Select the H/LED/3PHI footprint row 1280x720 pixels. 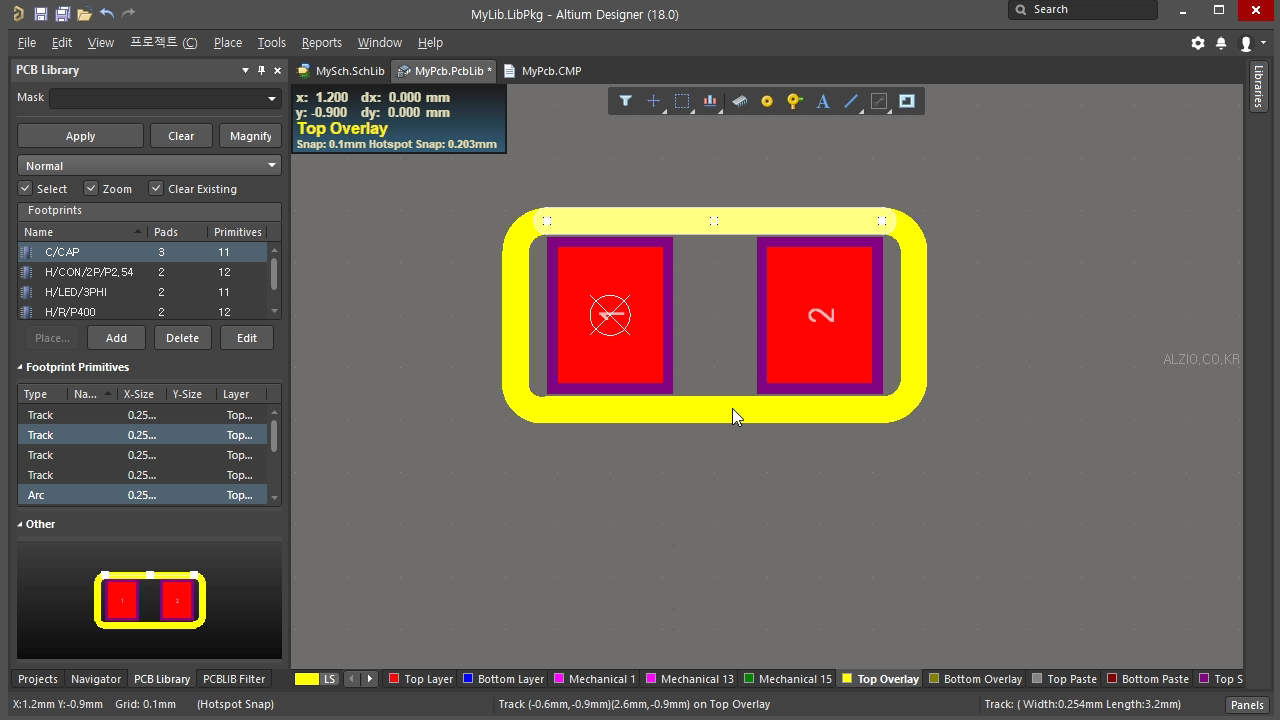pyautogui.click(x=143, y=292)
